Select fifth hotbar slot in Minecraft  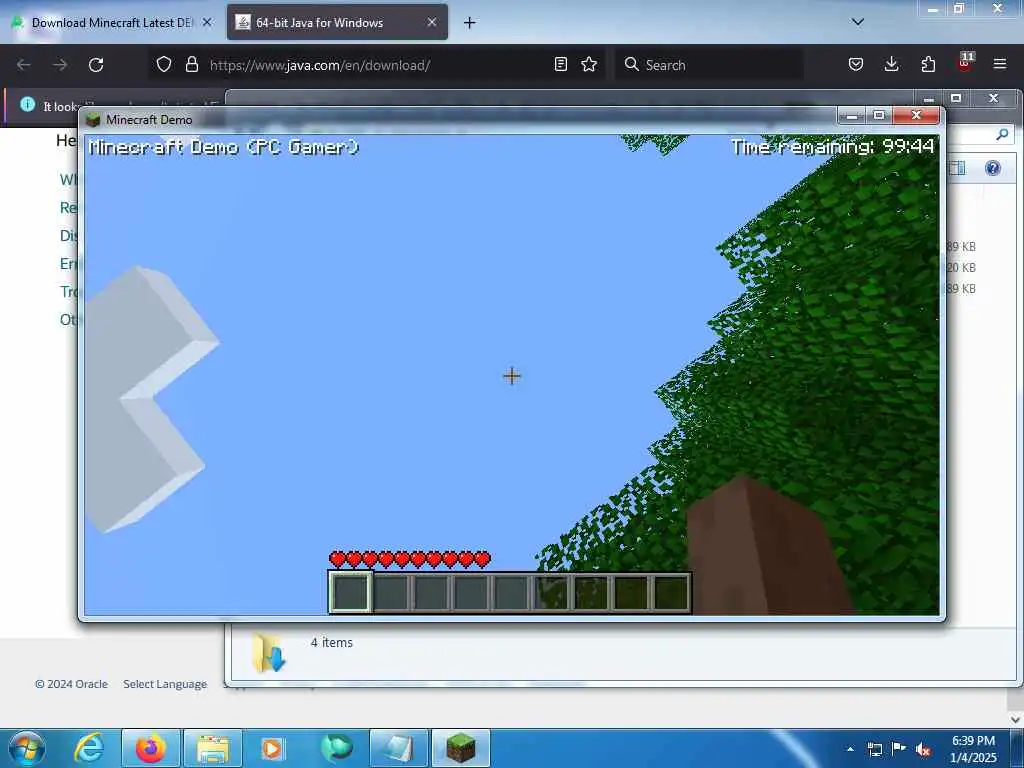click(510, 592)
